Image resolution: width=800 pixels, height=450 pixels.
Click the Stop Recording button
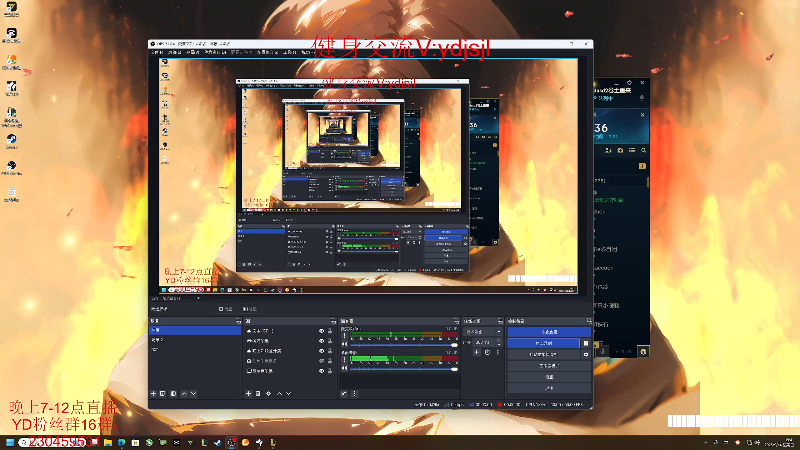point(543,343)
